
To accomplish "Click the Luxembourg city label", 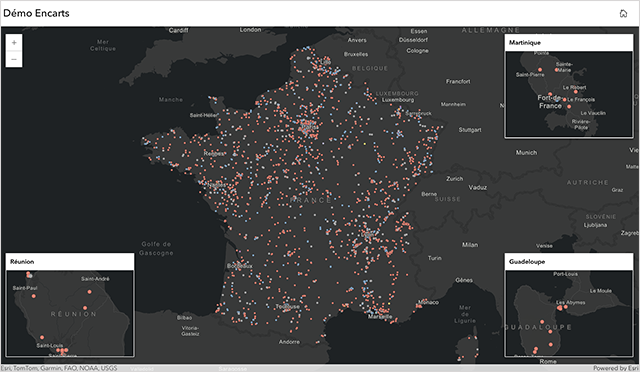I will coord(398,100).
